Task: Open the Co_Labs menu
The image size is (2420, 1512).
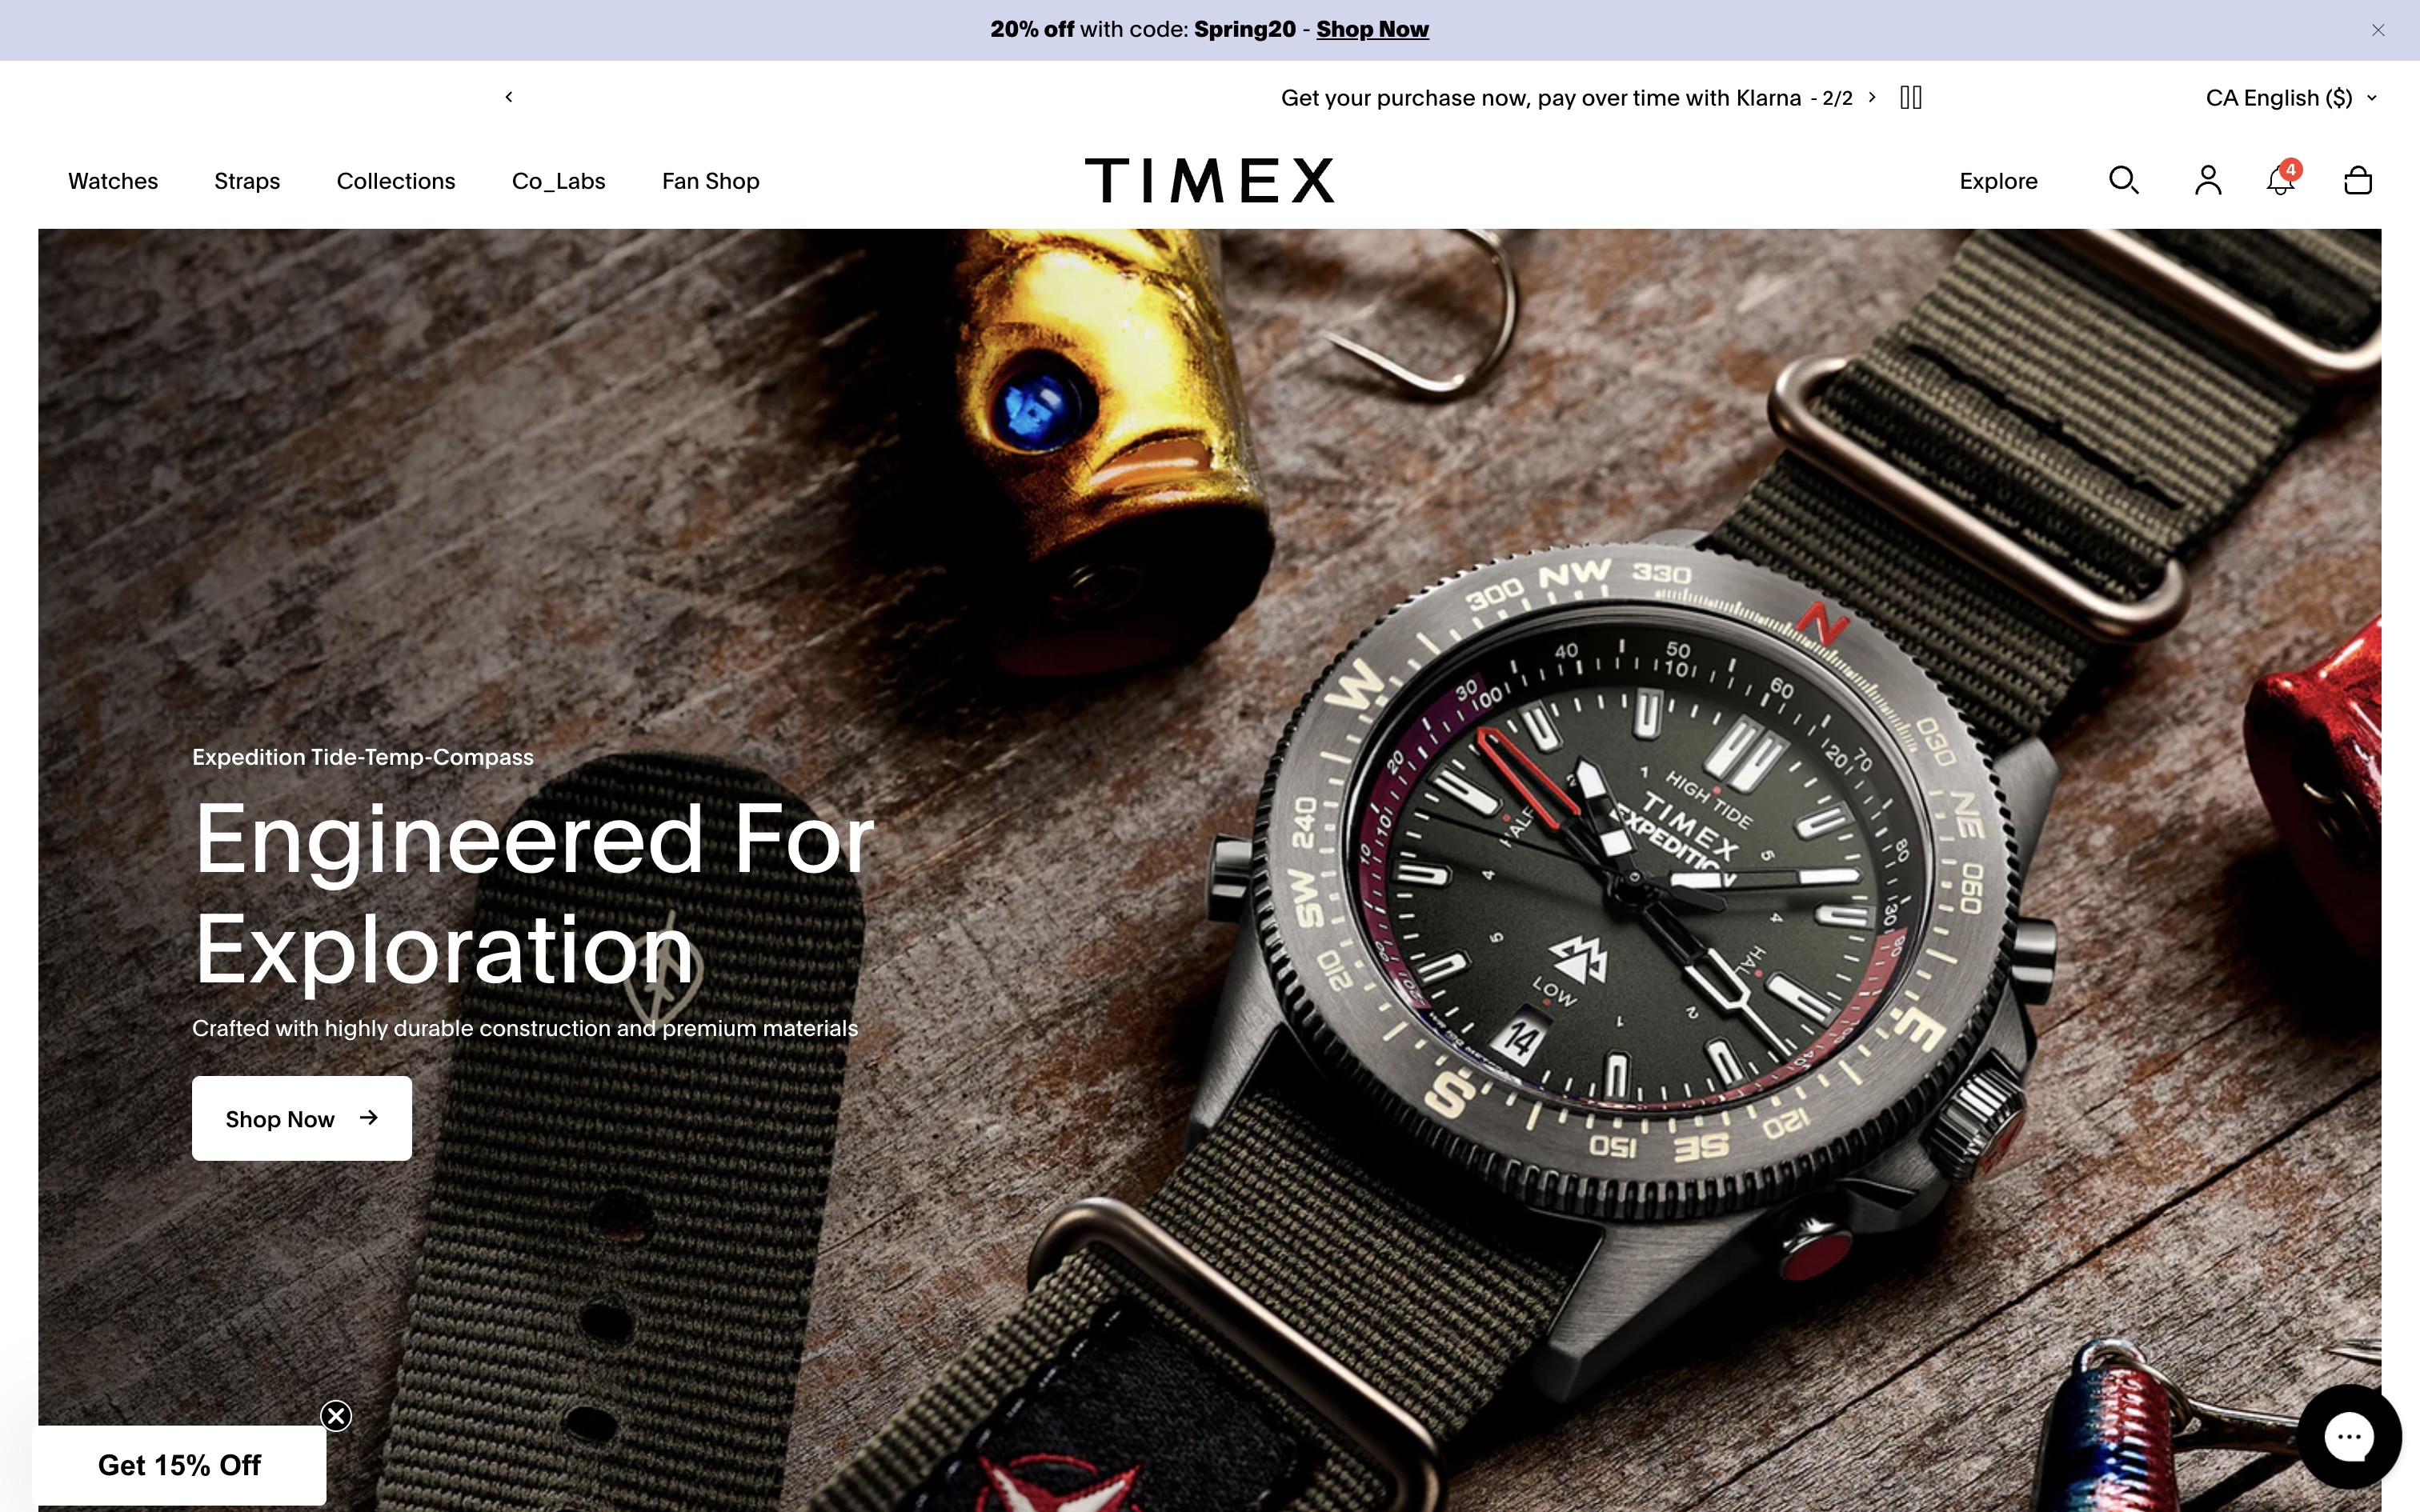Action: pos(559,181)
